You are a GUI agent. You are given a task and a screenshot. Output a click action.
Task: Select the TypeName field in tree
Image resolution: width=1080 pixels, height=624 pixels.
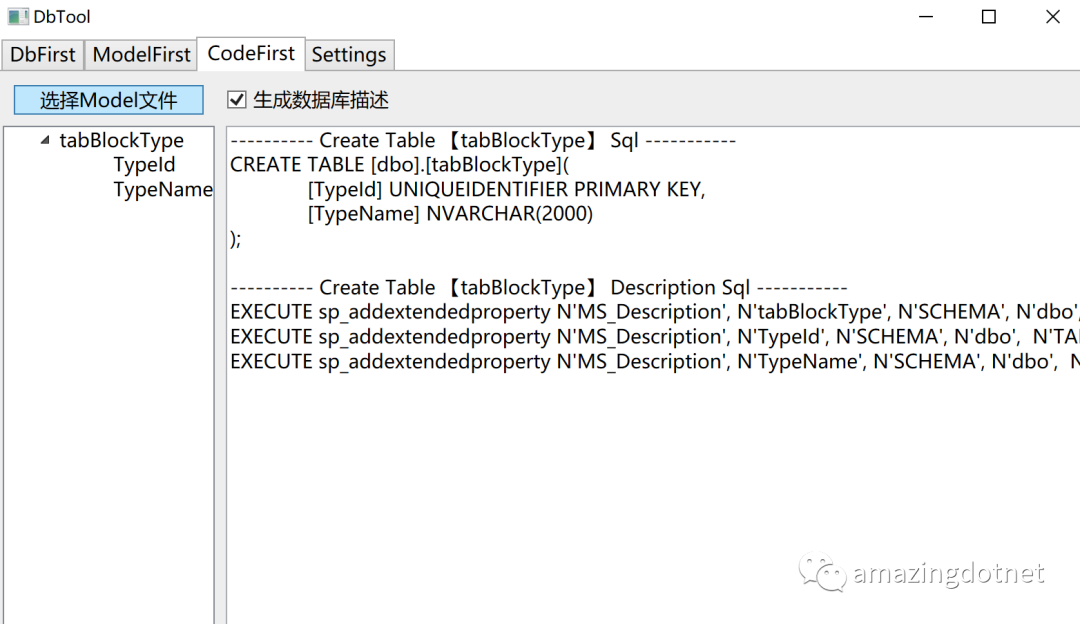pos(163,190)
